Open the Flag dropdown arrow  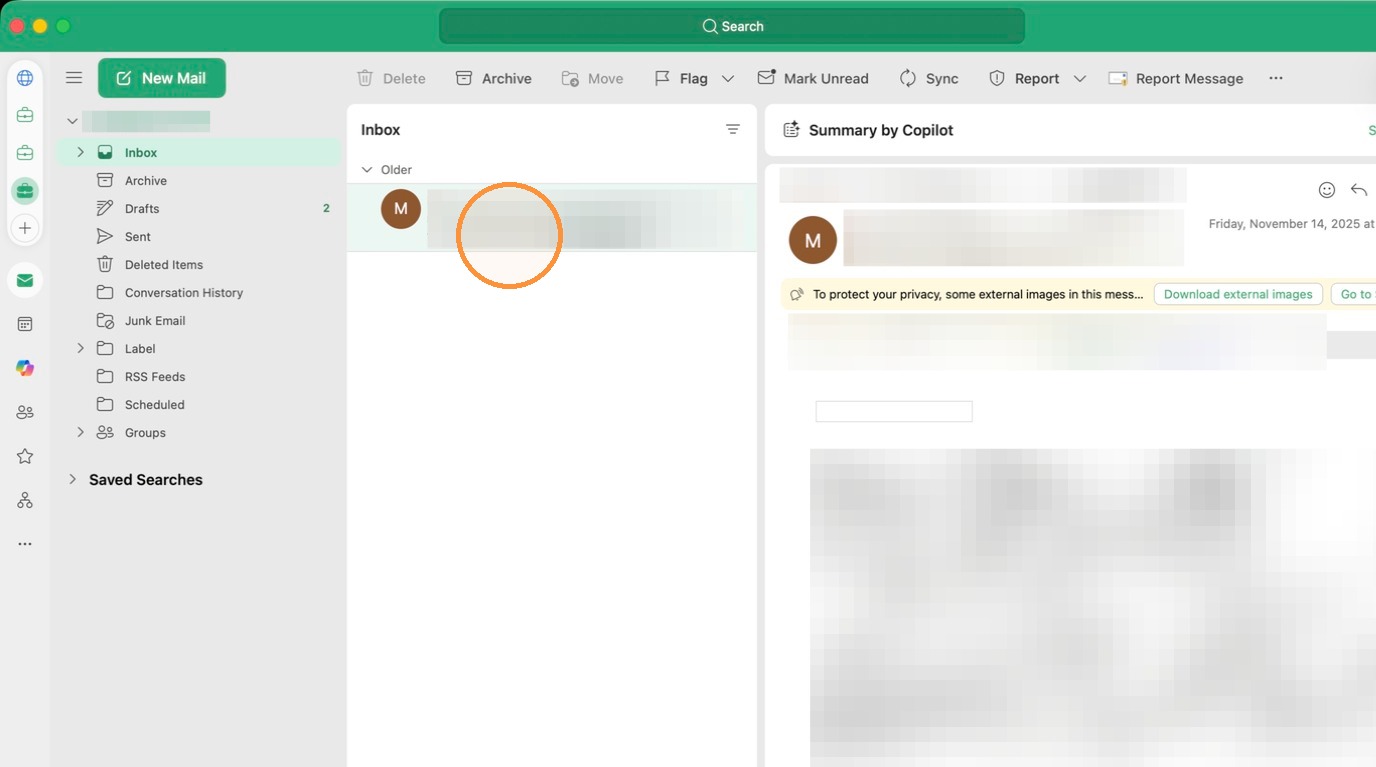[728, 78]
